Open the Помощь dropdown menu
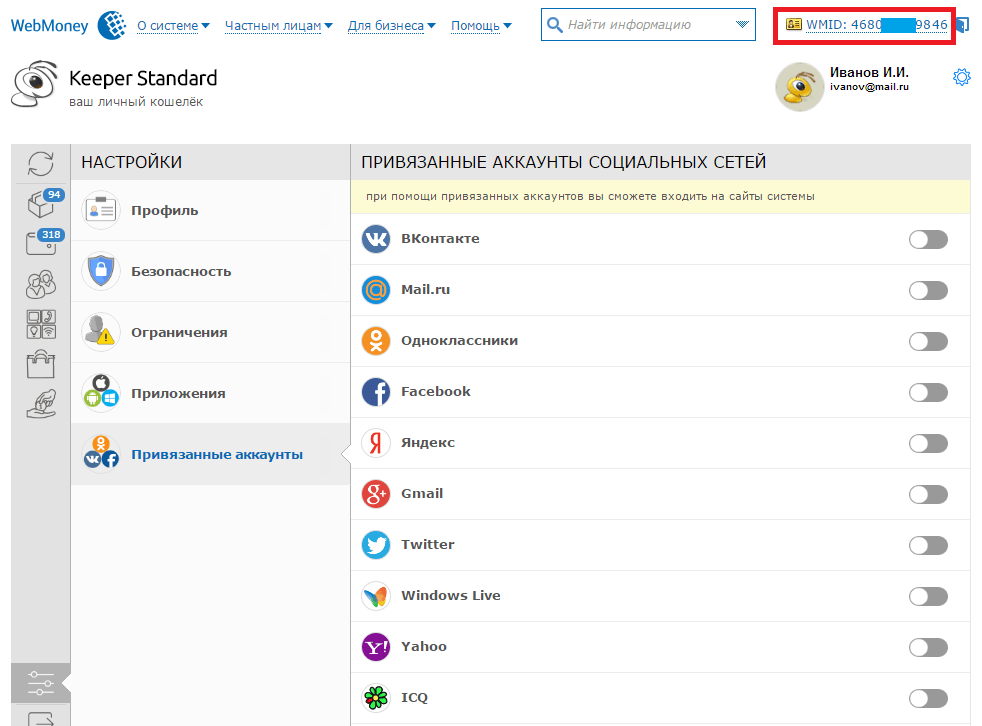The width and height of the screenshot is (982, 726). [481, 26]
